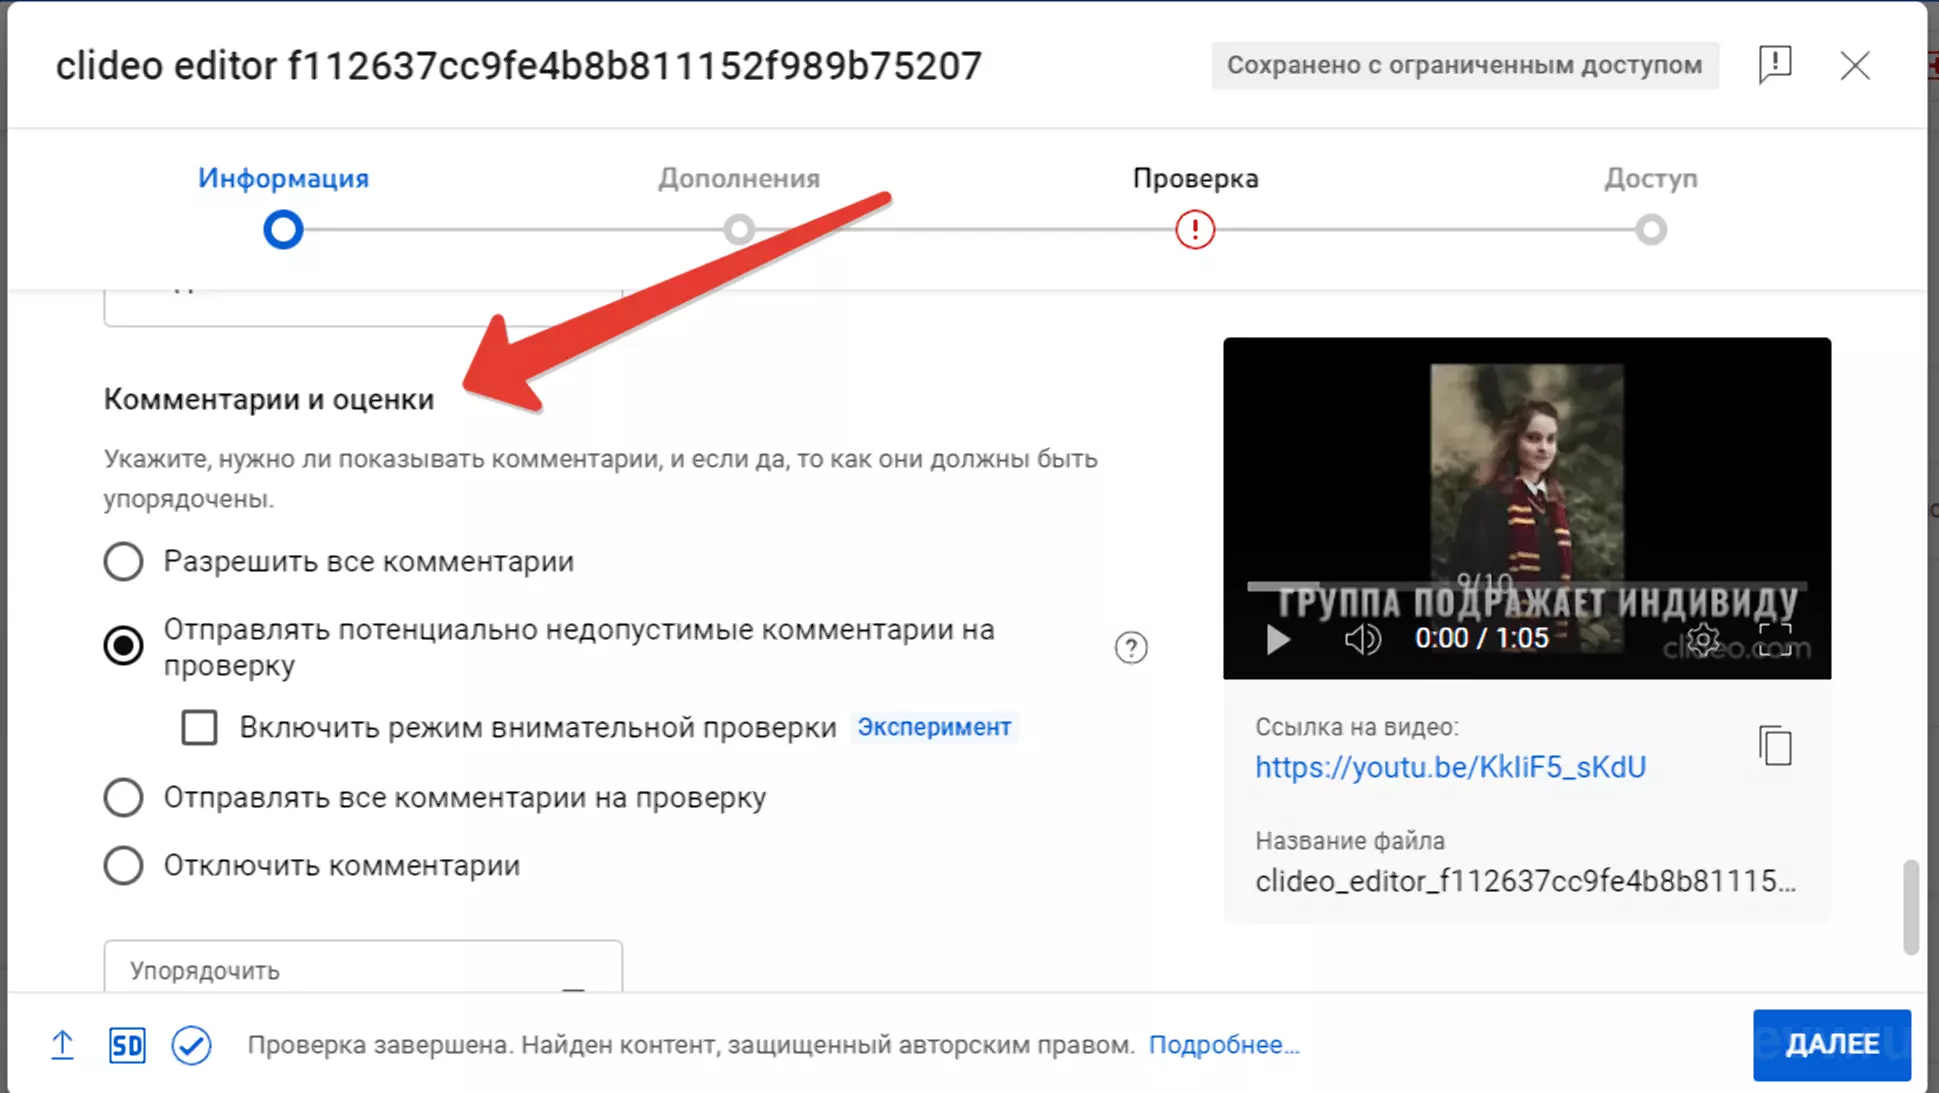
Task: Expand the 'Упорядочить' sort dropdown
Action: click(363, 966)
